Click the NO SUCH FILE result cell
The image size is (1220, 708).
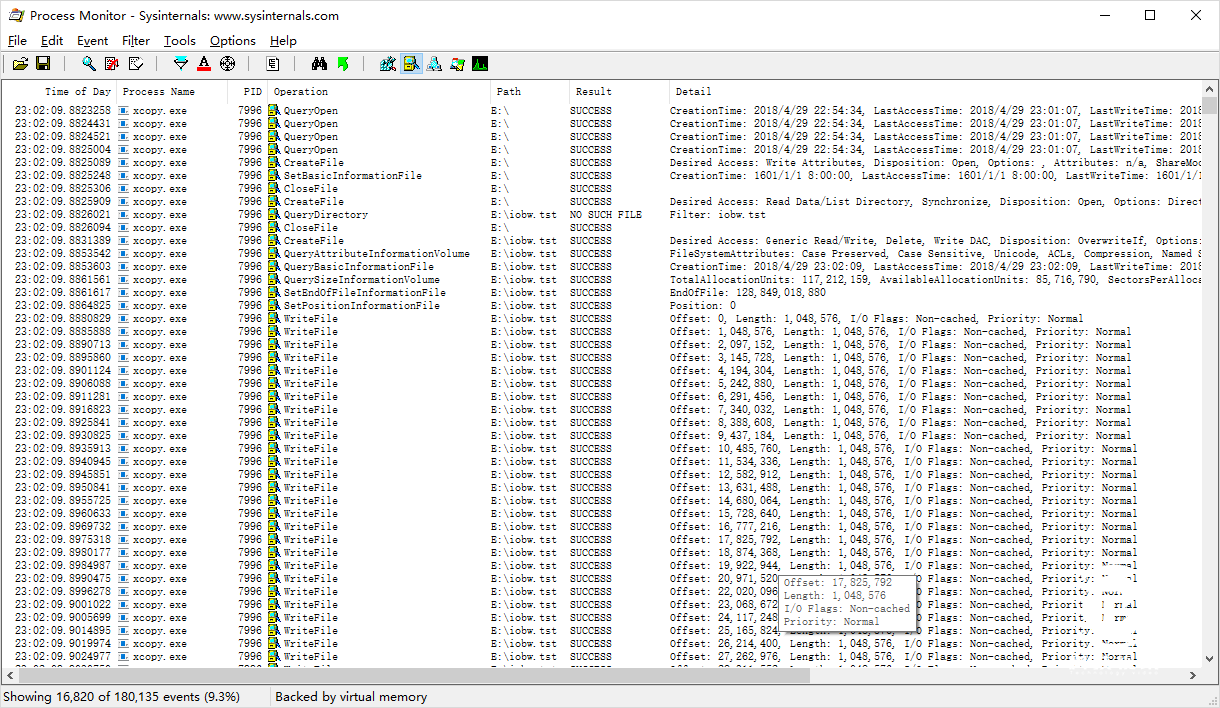606,215
